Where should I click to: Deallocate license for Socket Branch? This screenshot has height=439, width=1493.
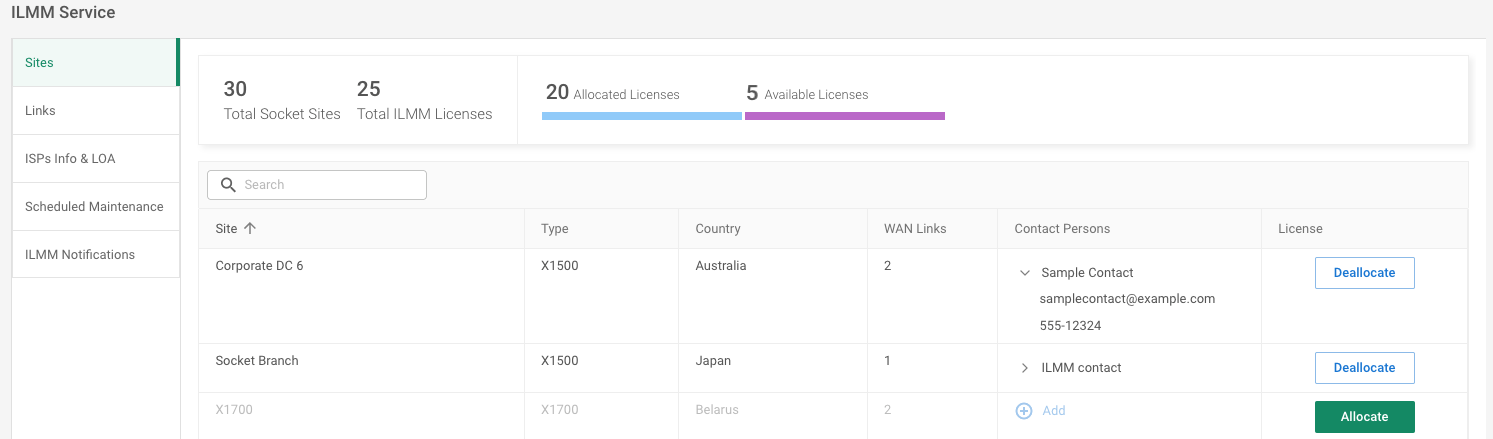click(1364, 368)
